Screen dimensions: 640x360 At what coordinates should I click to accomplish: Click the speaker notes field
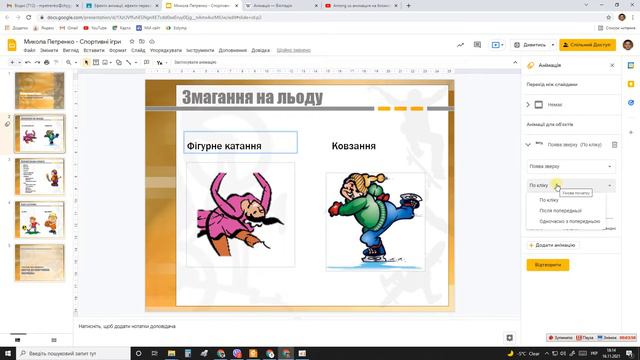[296, 327]
